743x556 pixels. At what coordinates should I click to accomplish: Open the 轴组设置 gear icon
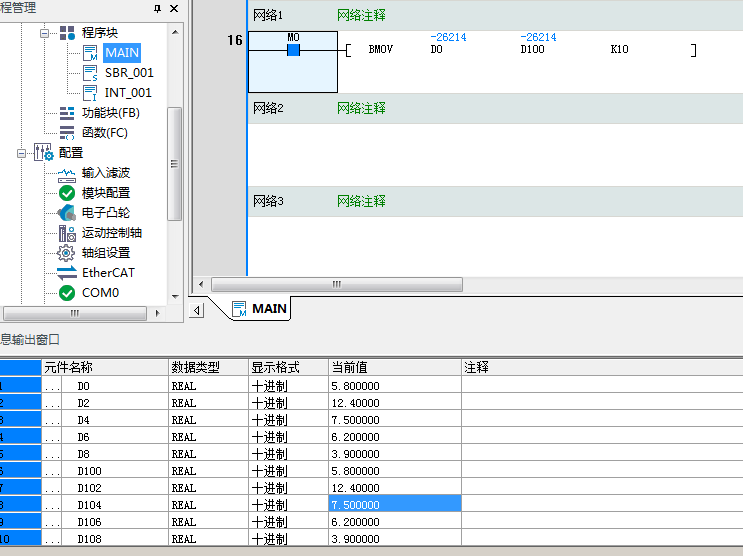67,252
